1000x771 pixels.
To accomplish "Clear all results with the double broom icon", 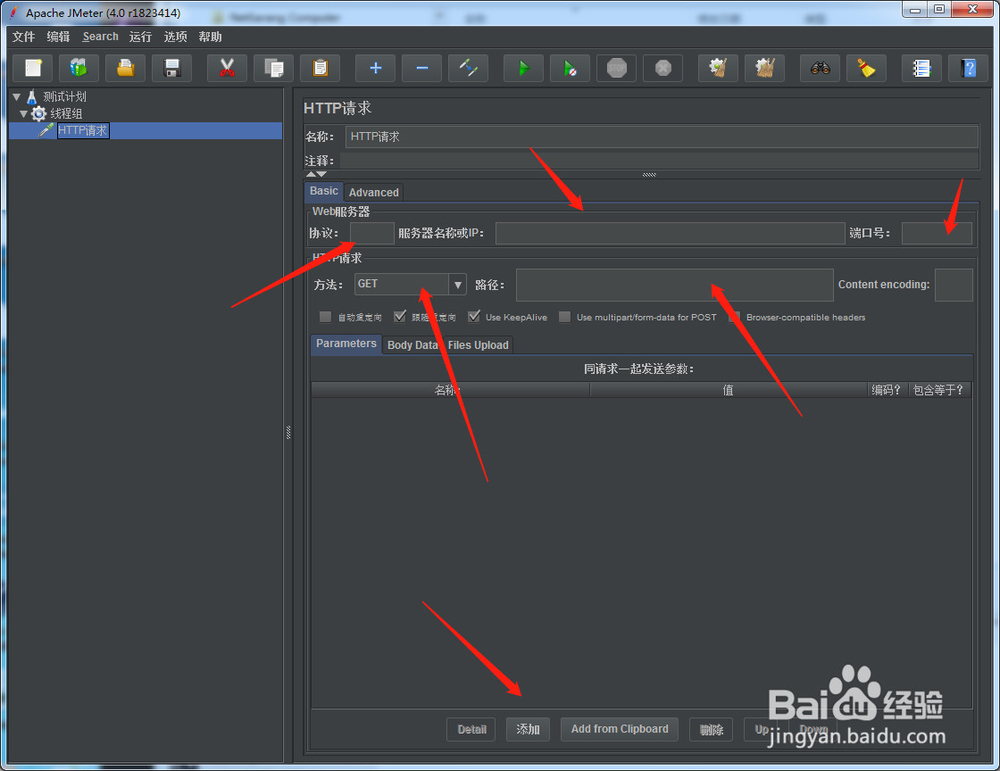I will pos(765,68).
